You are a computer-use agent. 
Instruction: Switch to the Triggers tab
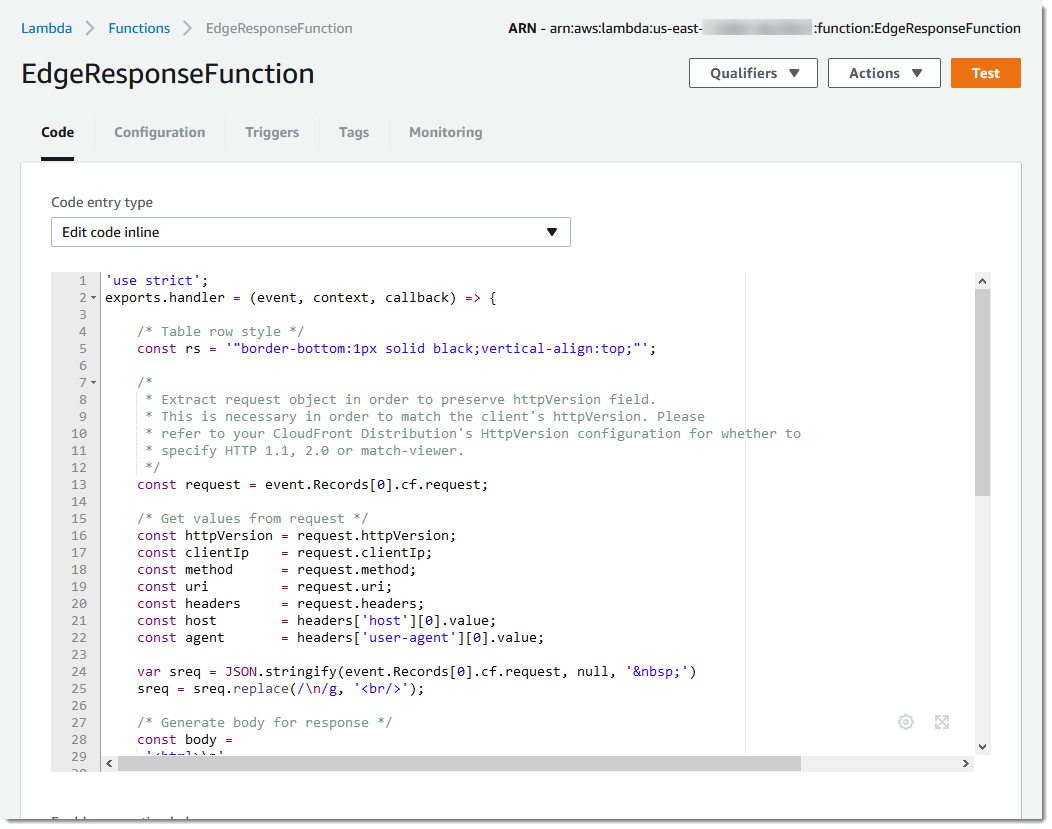click(x=272, y=132)
